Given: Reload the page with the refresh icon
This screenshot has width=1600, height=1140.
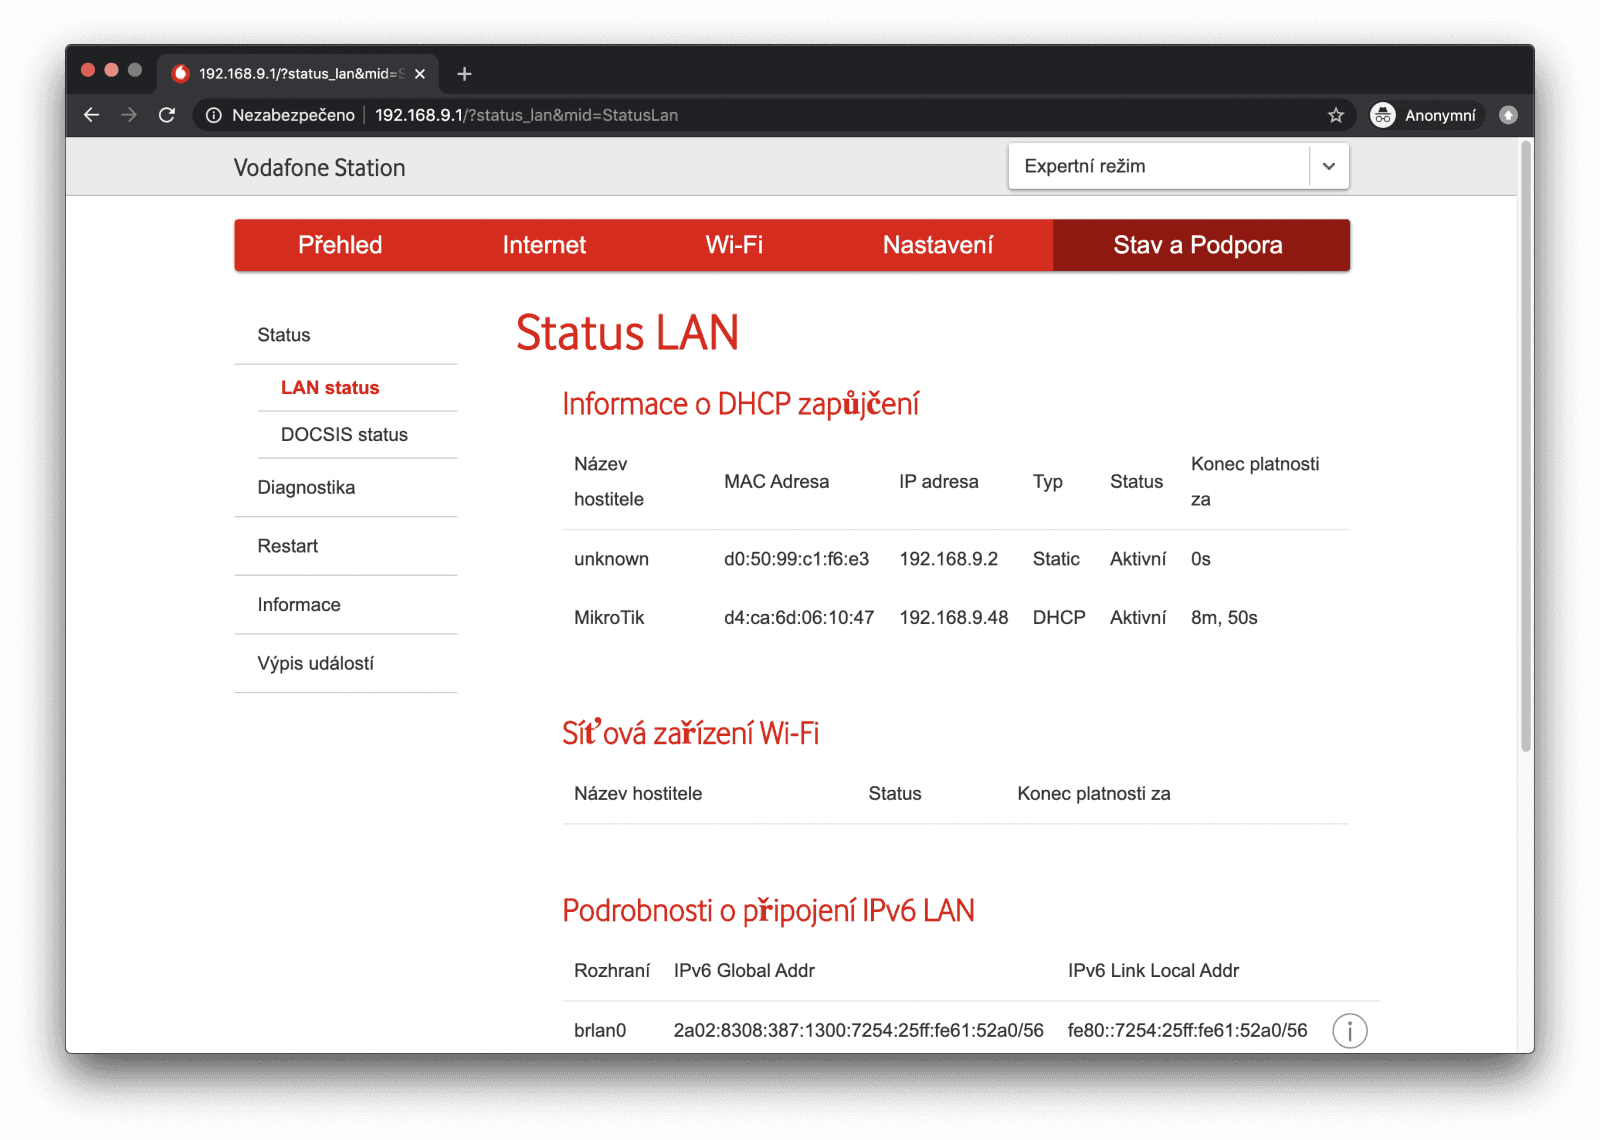Looking at the screenshot, I should click(167, 115).
